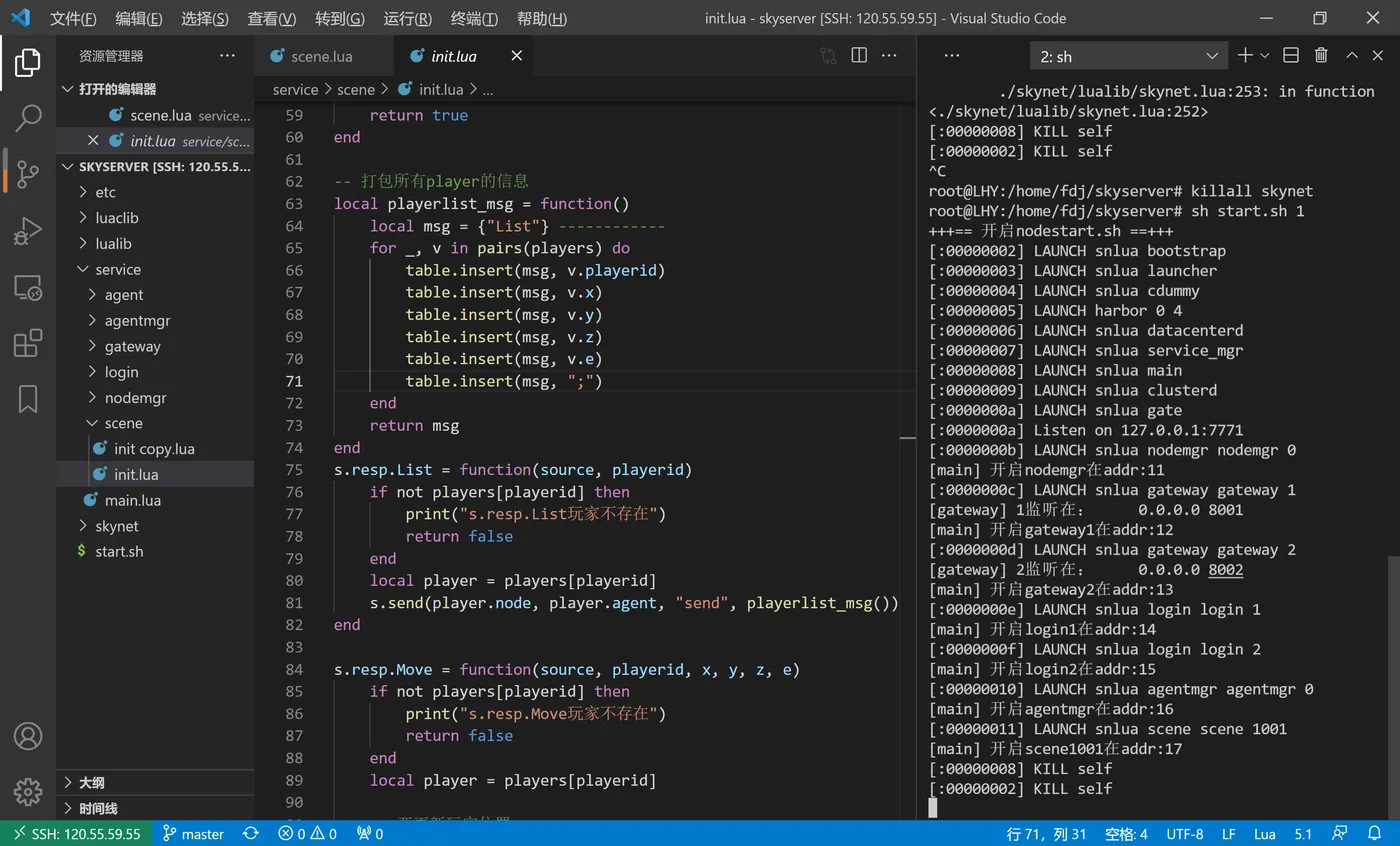This screenshot has width=1400, height=846.
Task: Open the Remote Explorer view
Action: point(28,288)
